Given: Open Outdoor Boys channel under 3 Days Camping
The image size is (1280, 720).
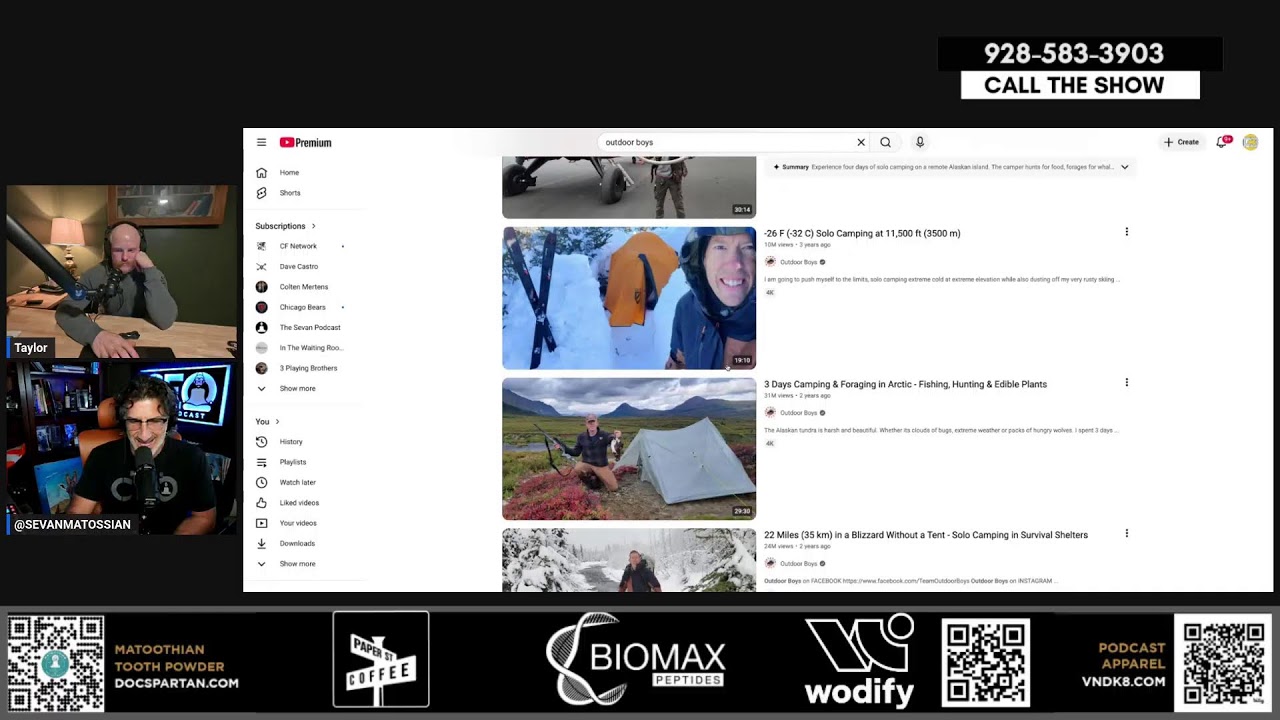Looking at the screenshot, I should [x=798, y=413].
